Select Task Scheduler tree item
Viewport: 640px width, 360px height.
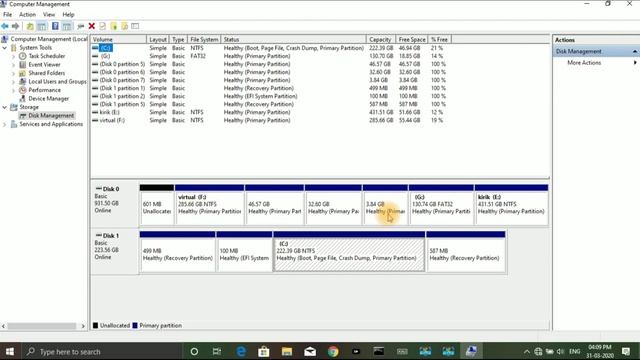[47, 56]
